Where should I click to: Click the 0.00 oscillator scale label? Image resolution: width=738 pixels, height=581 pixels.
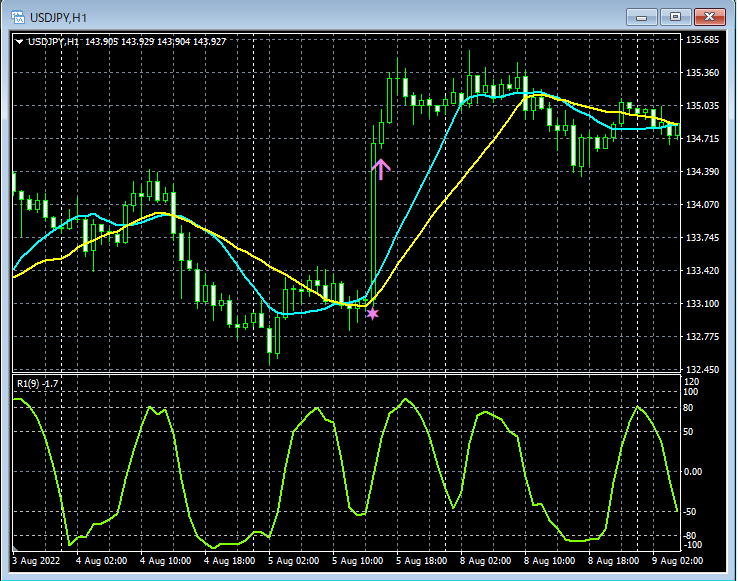(x=692, y=471)
